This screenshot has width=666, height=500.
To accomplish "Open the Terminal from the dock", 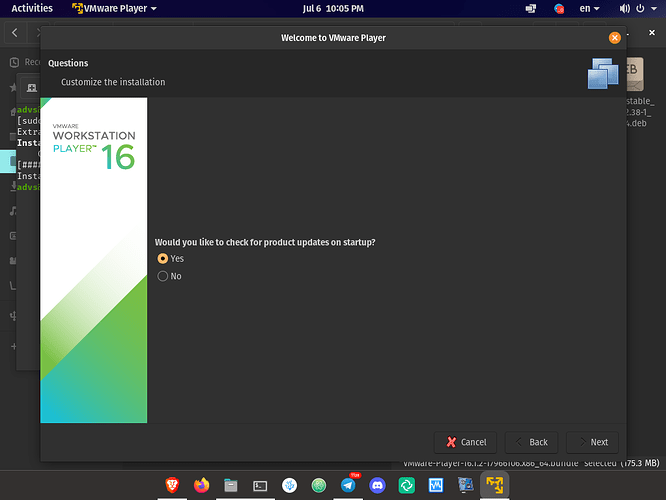I will [260, 485].
